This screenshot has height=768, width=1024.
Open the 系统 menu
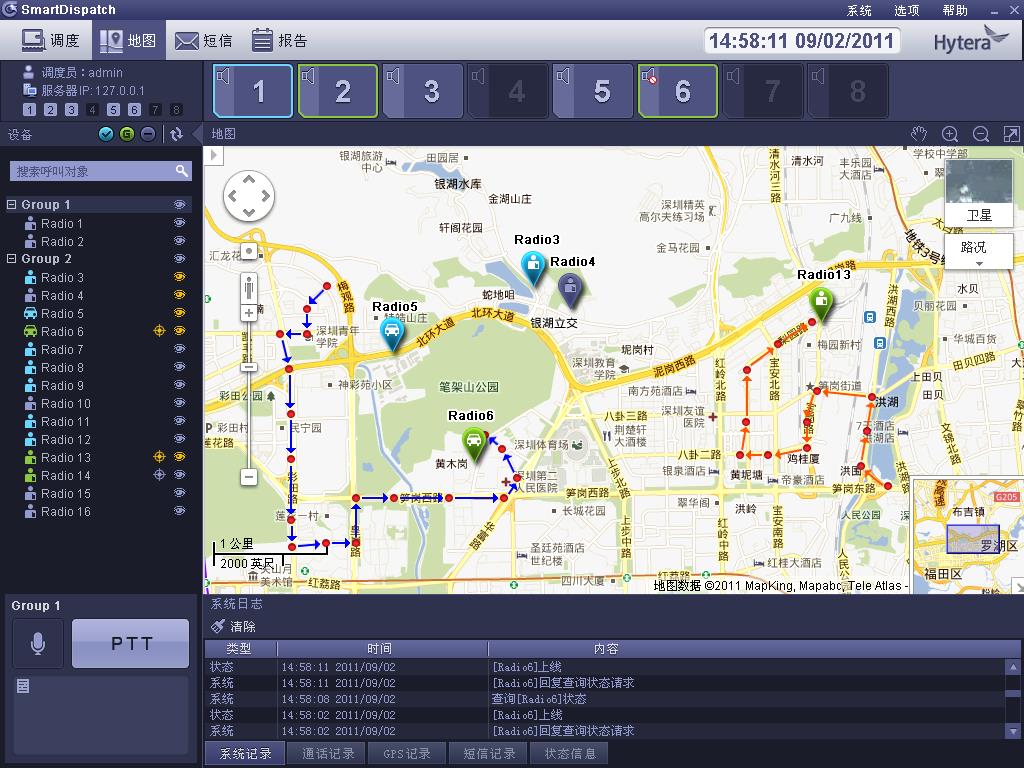tap(859, 10)
